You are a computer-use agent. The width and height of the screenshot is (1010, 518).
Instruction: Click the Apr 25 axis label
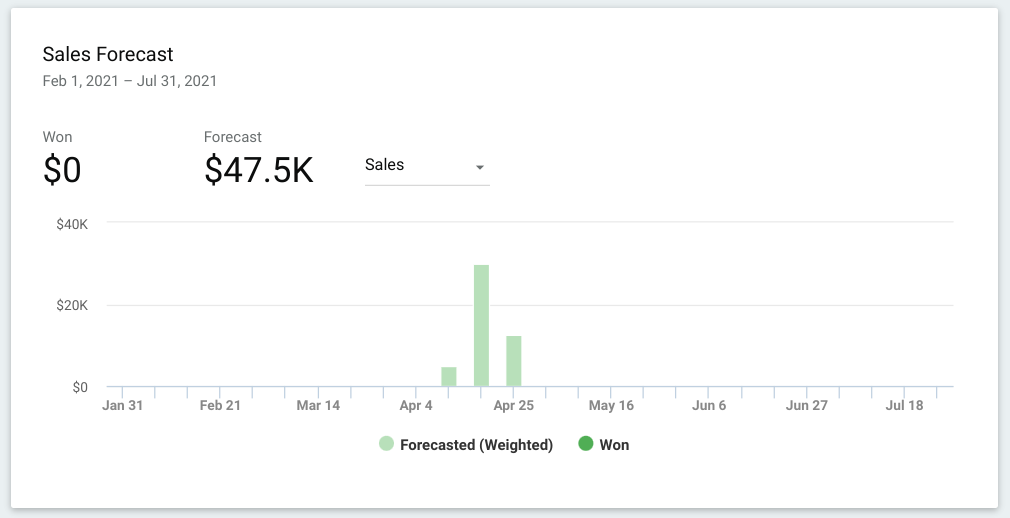click(514, 406)
